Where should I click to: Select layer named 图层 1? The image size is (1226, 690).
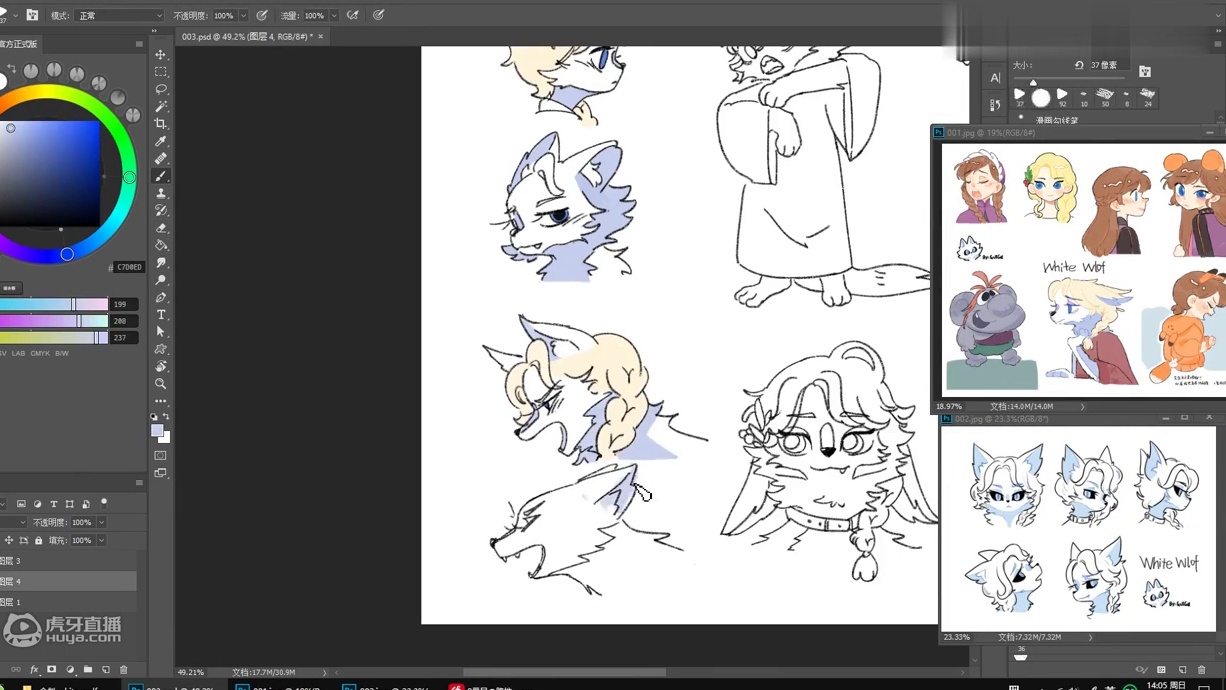click(68, 602)
